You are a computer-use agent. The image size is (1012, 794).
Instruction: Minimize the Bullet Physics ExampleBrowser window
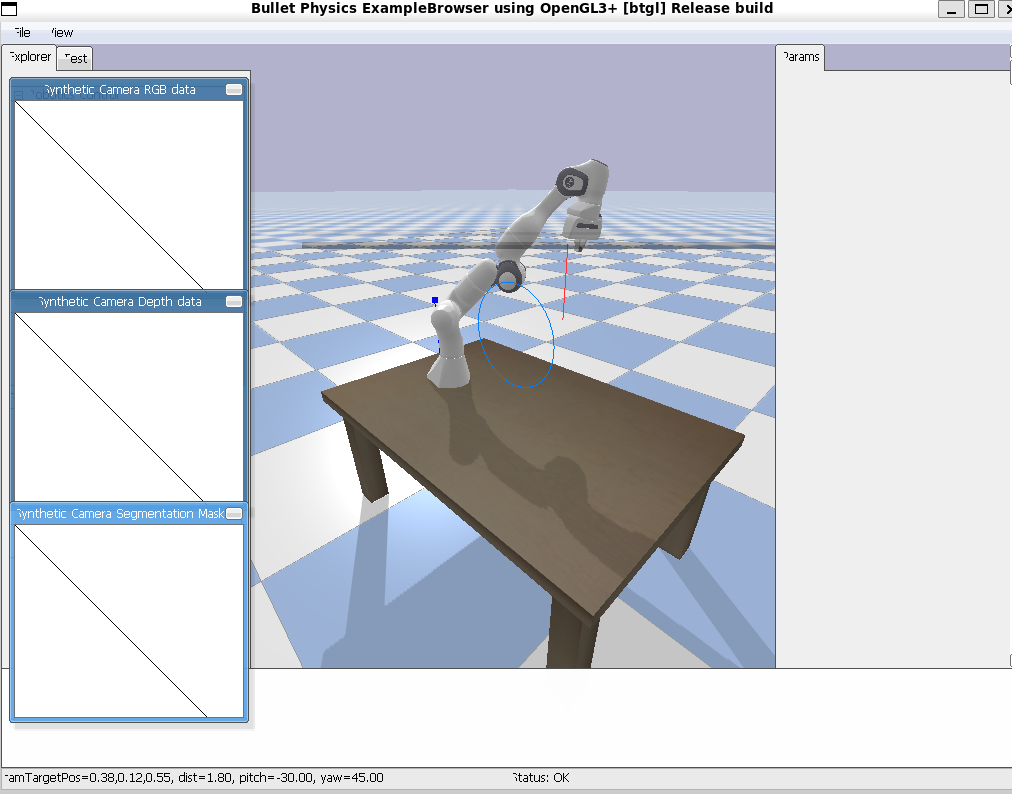point(951,9)
